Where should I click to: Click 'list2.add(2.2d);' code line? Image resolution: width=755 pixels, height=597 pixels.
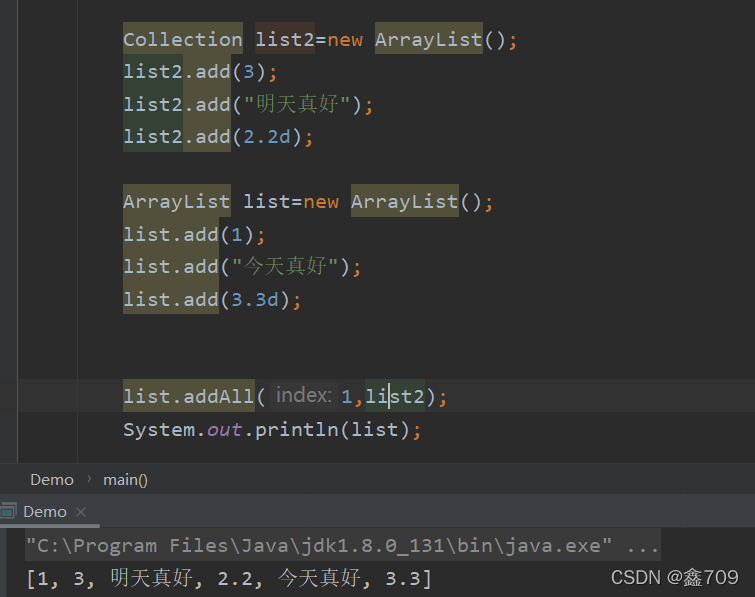(x=218, y=137)
